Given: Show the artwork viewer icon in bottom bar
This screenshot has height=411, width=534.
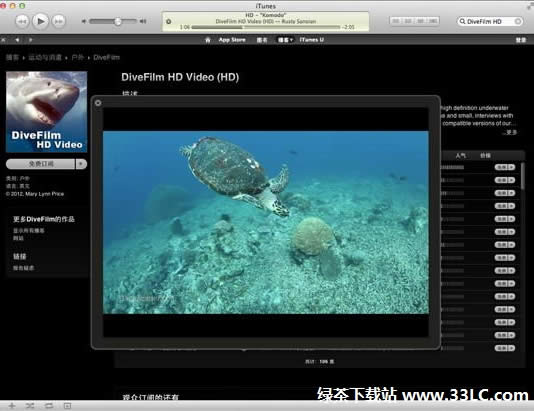Looking at the screenshot, I should 67,406.
